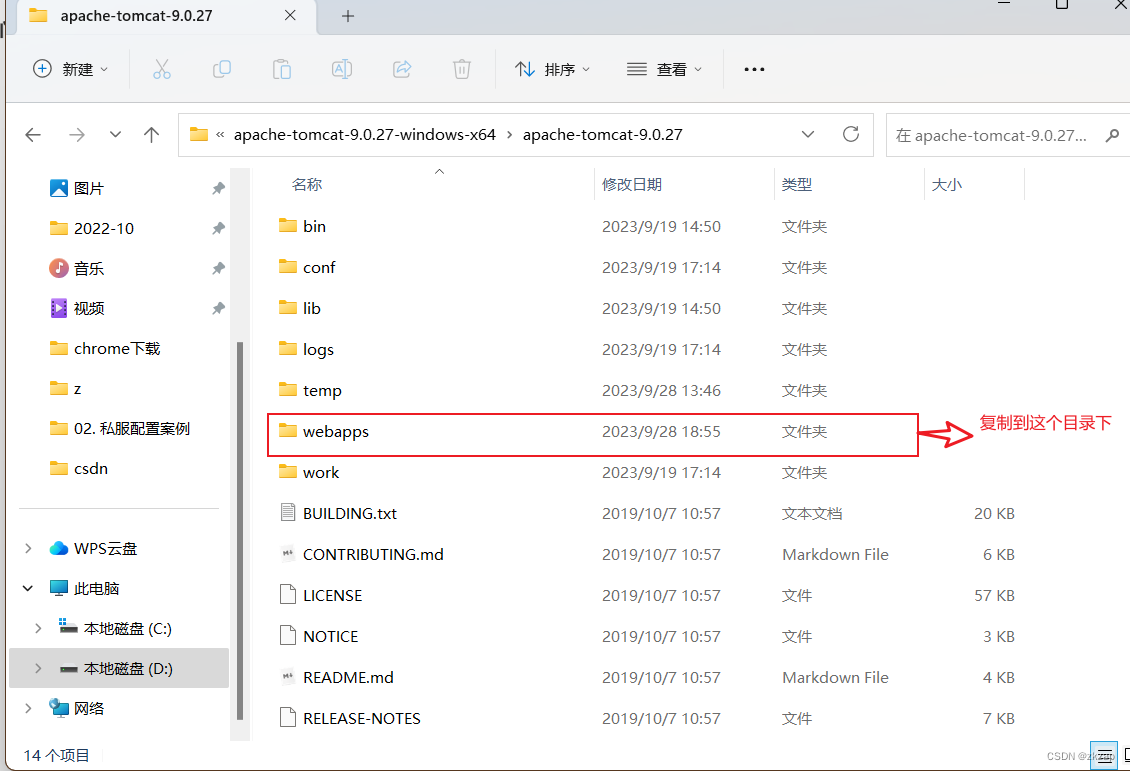Click apache-tomcat-9.0.27 breadcrumb segment

[602, 135]
